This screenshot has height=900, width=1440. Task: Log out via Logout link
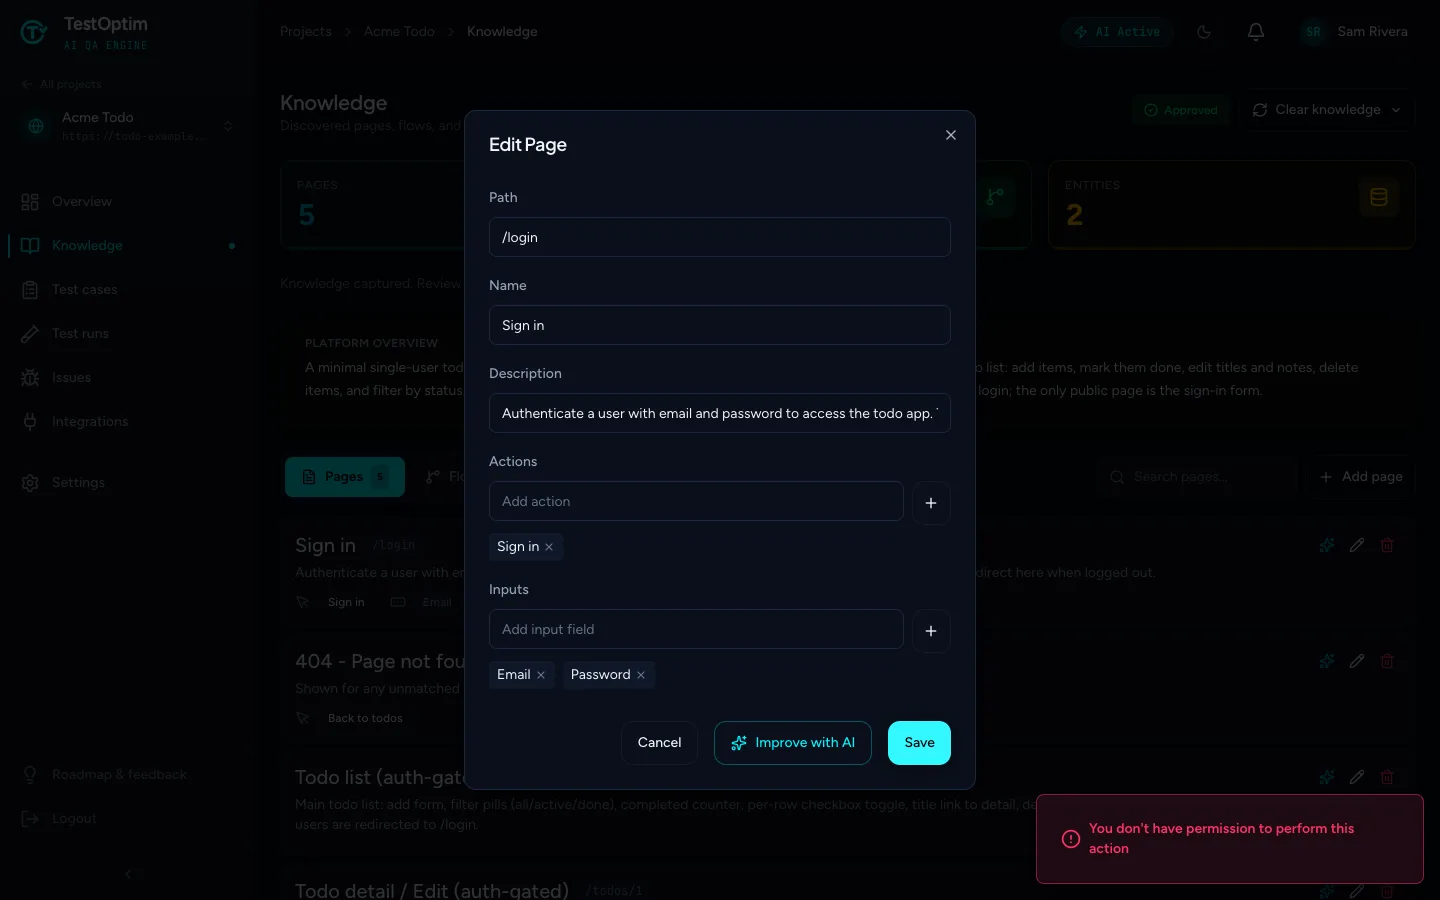pyautogui.click(x=128, y=819)
